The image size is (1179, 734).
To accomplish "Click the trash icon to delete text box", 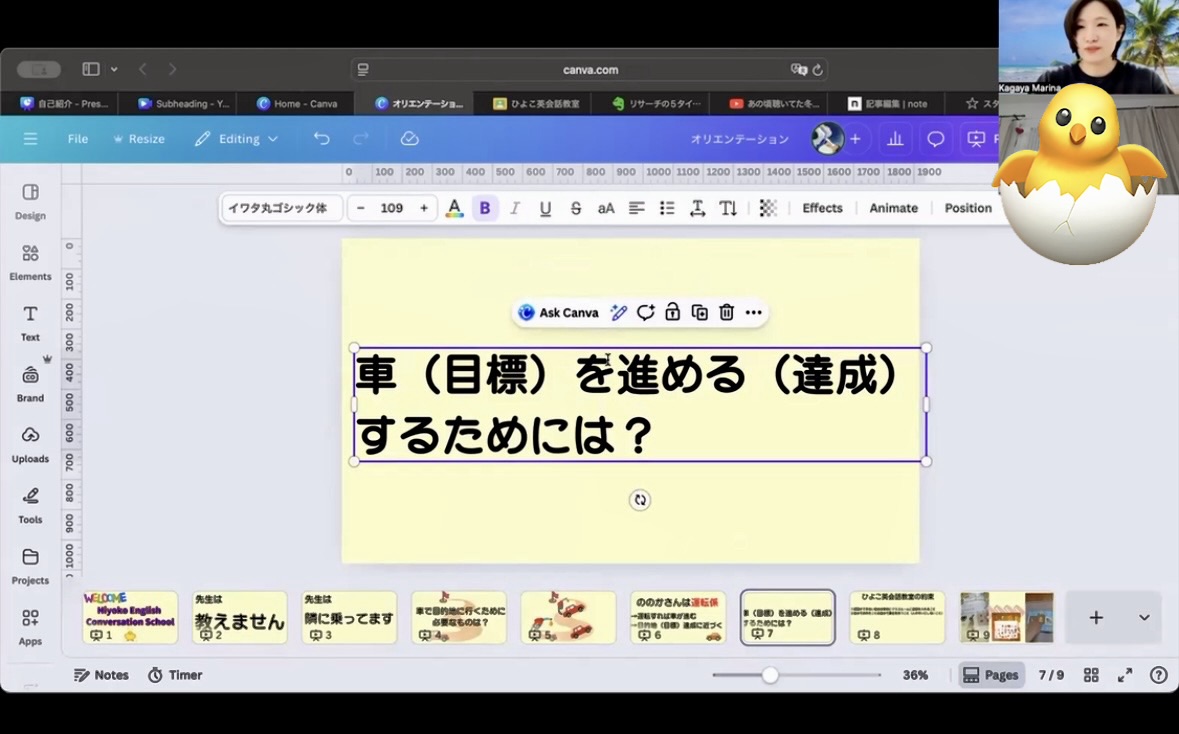I will [727, 313].
